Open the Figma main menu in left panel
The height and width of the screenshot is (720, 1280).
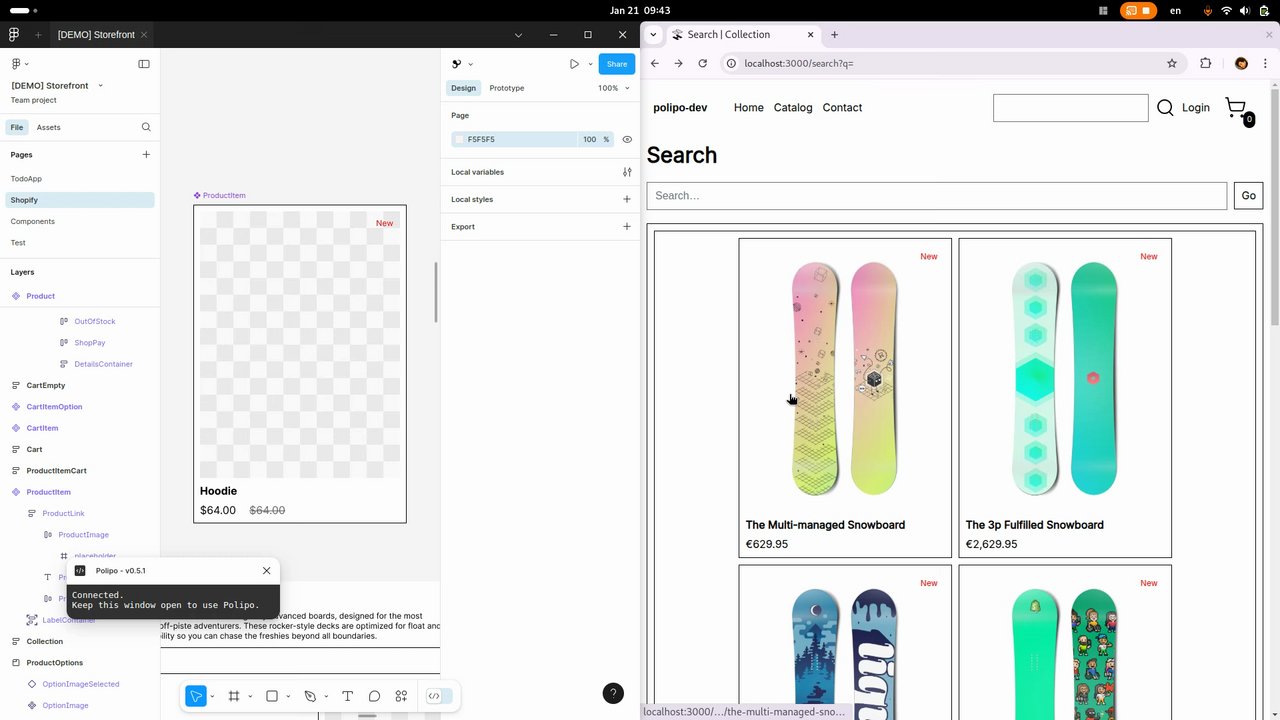coord(19,64)
